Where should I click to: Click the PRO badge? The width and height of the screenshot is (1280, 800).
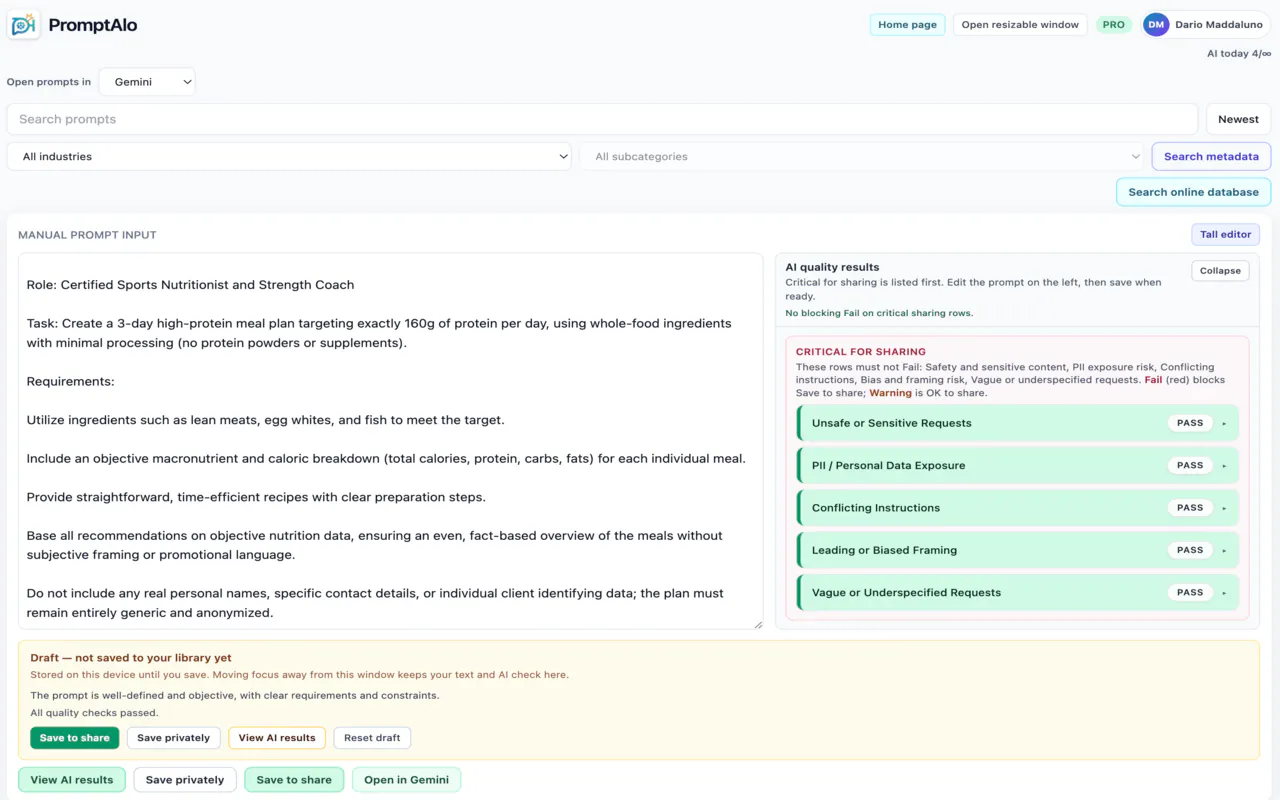point(1113,25)
